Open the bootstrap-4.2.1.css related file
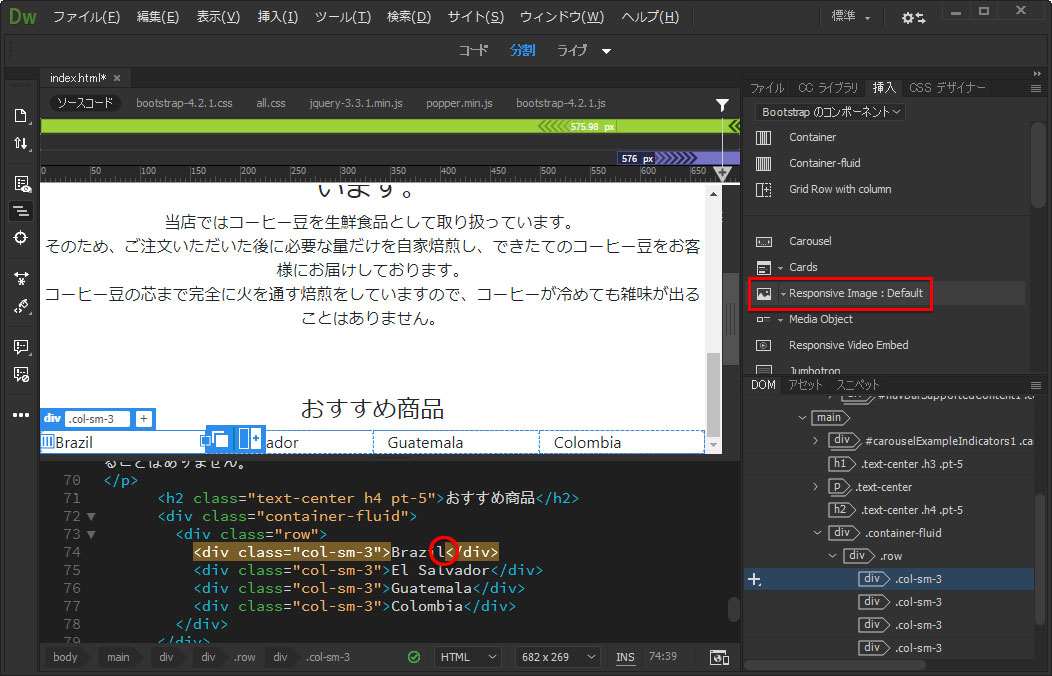1052x676 pixels. click(184, 103)
